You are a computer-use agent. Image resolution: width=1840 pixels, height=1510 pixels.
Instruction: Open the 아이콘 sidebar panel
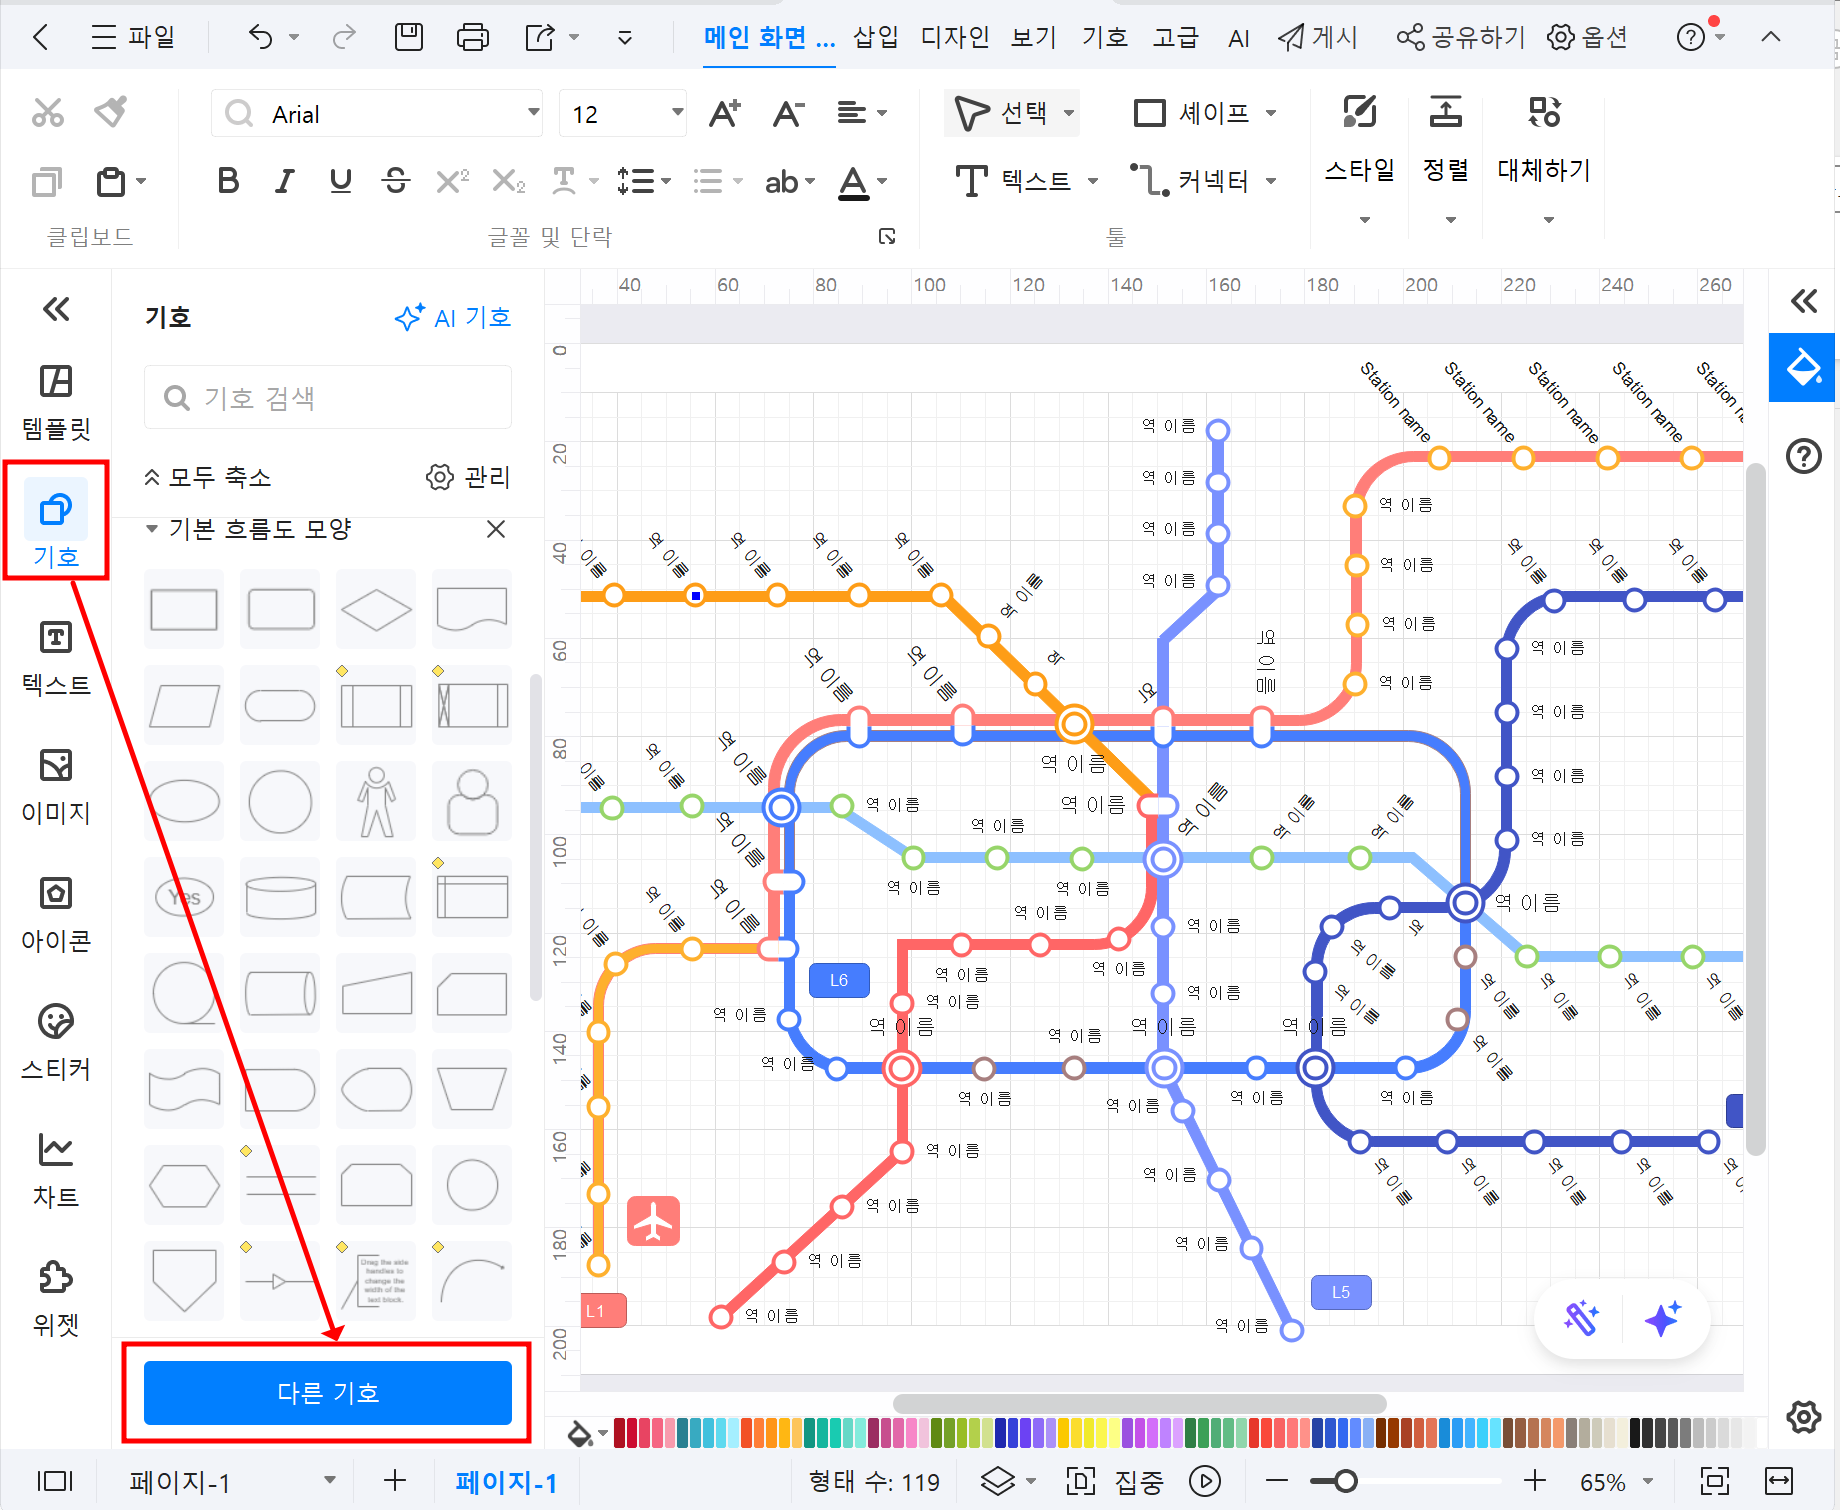pos(56,914)
